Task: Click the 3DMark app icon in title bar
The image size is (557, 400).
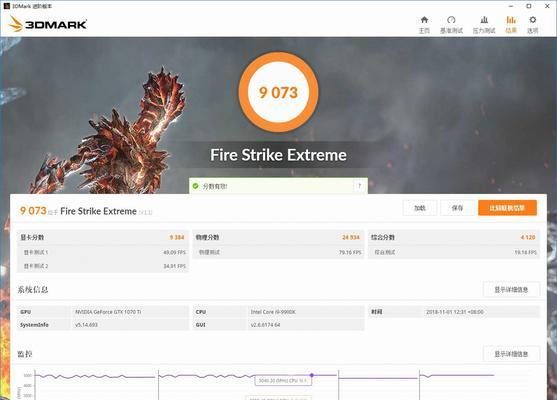Action: point(6,6)
